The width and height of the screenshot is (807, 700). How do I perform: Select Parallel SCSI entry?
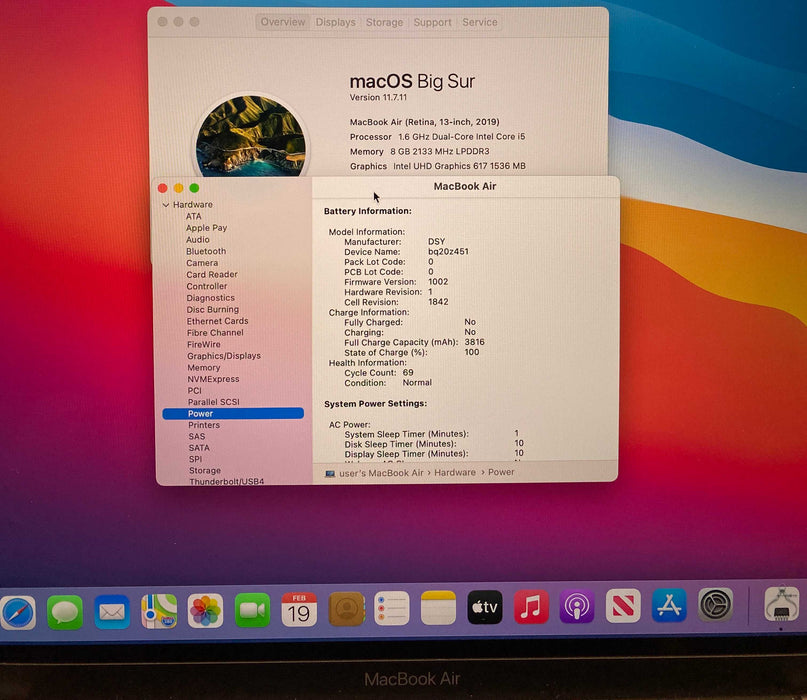point(214,402)
